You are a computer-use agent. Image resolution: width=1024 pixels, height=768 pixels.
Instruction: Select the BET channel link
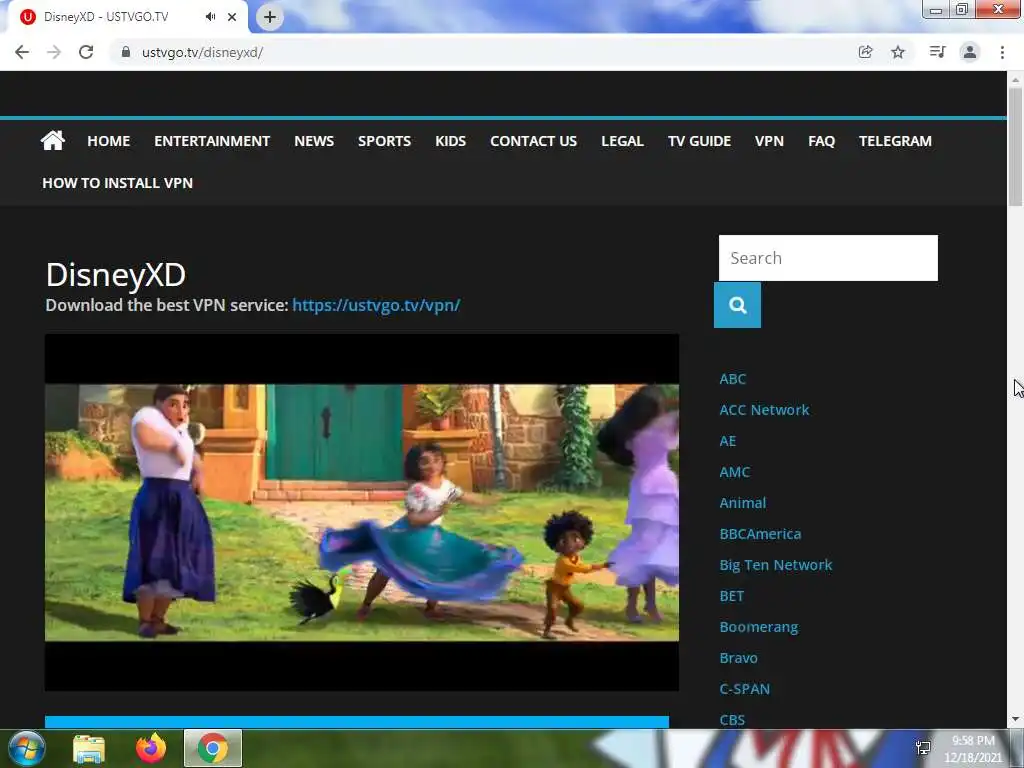[x=731, y=596]
